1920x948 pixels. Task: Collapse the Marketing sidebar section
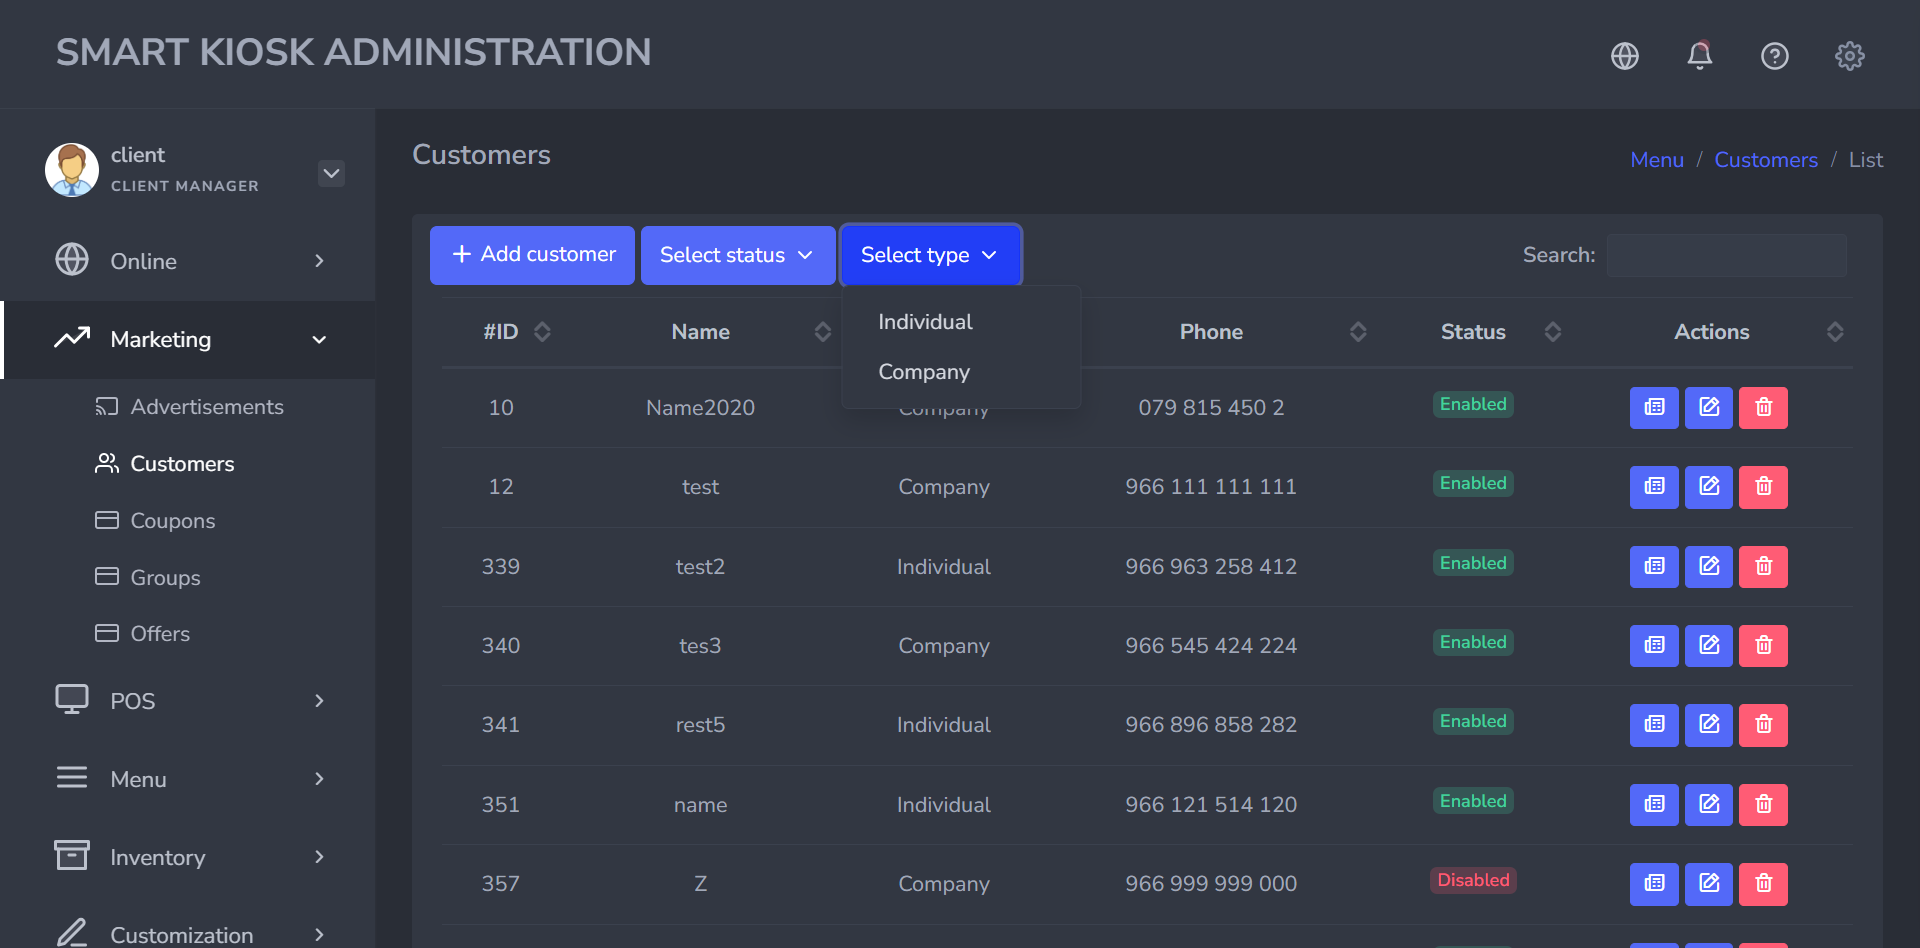coord(188,339)
